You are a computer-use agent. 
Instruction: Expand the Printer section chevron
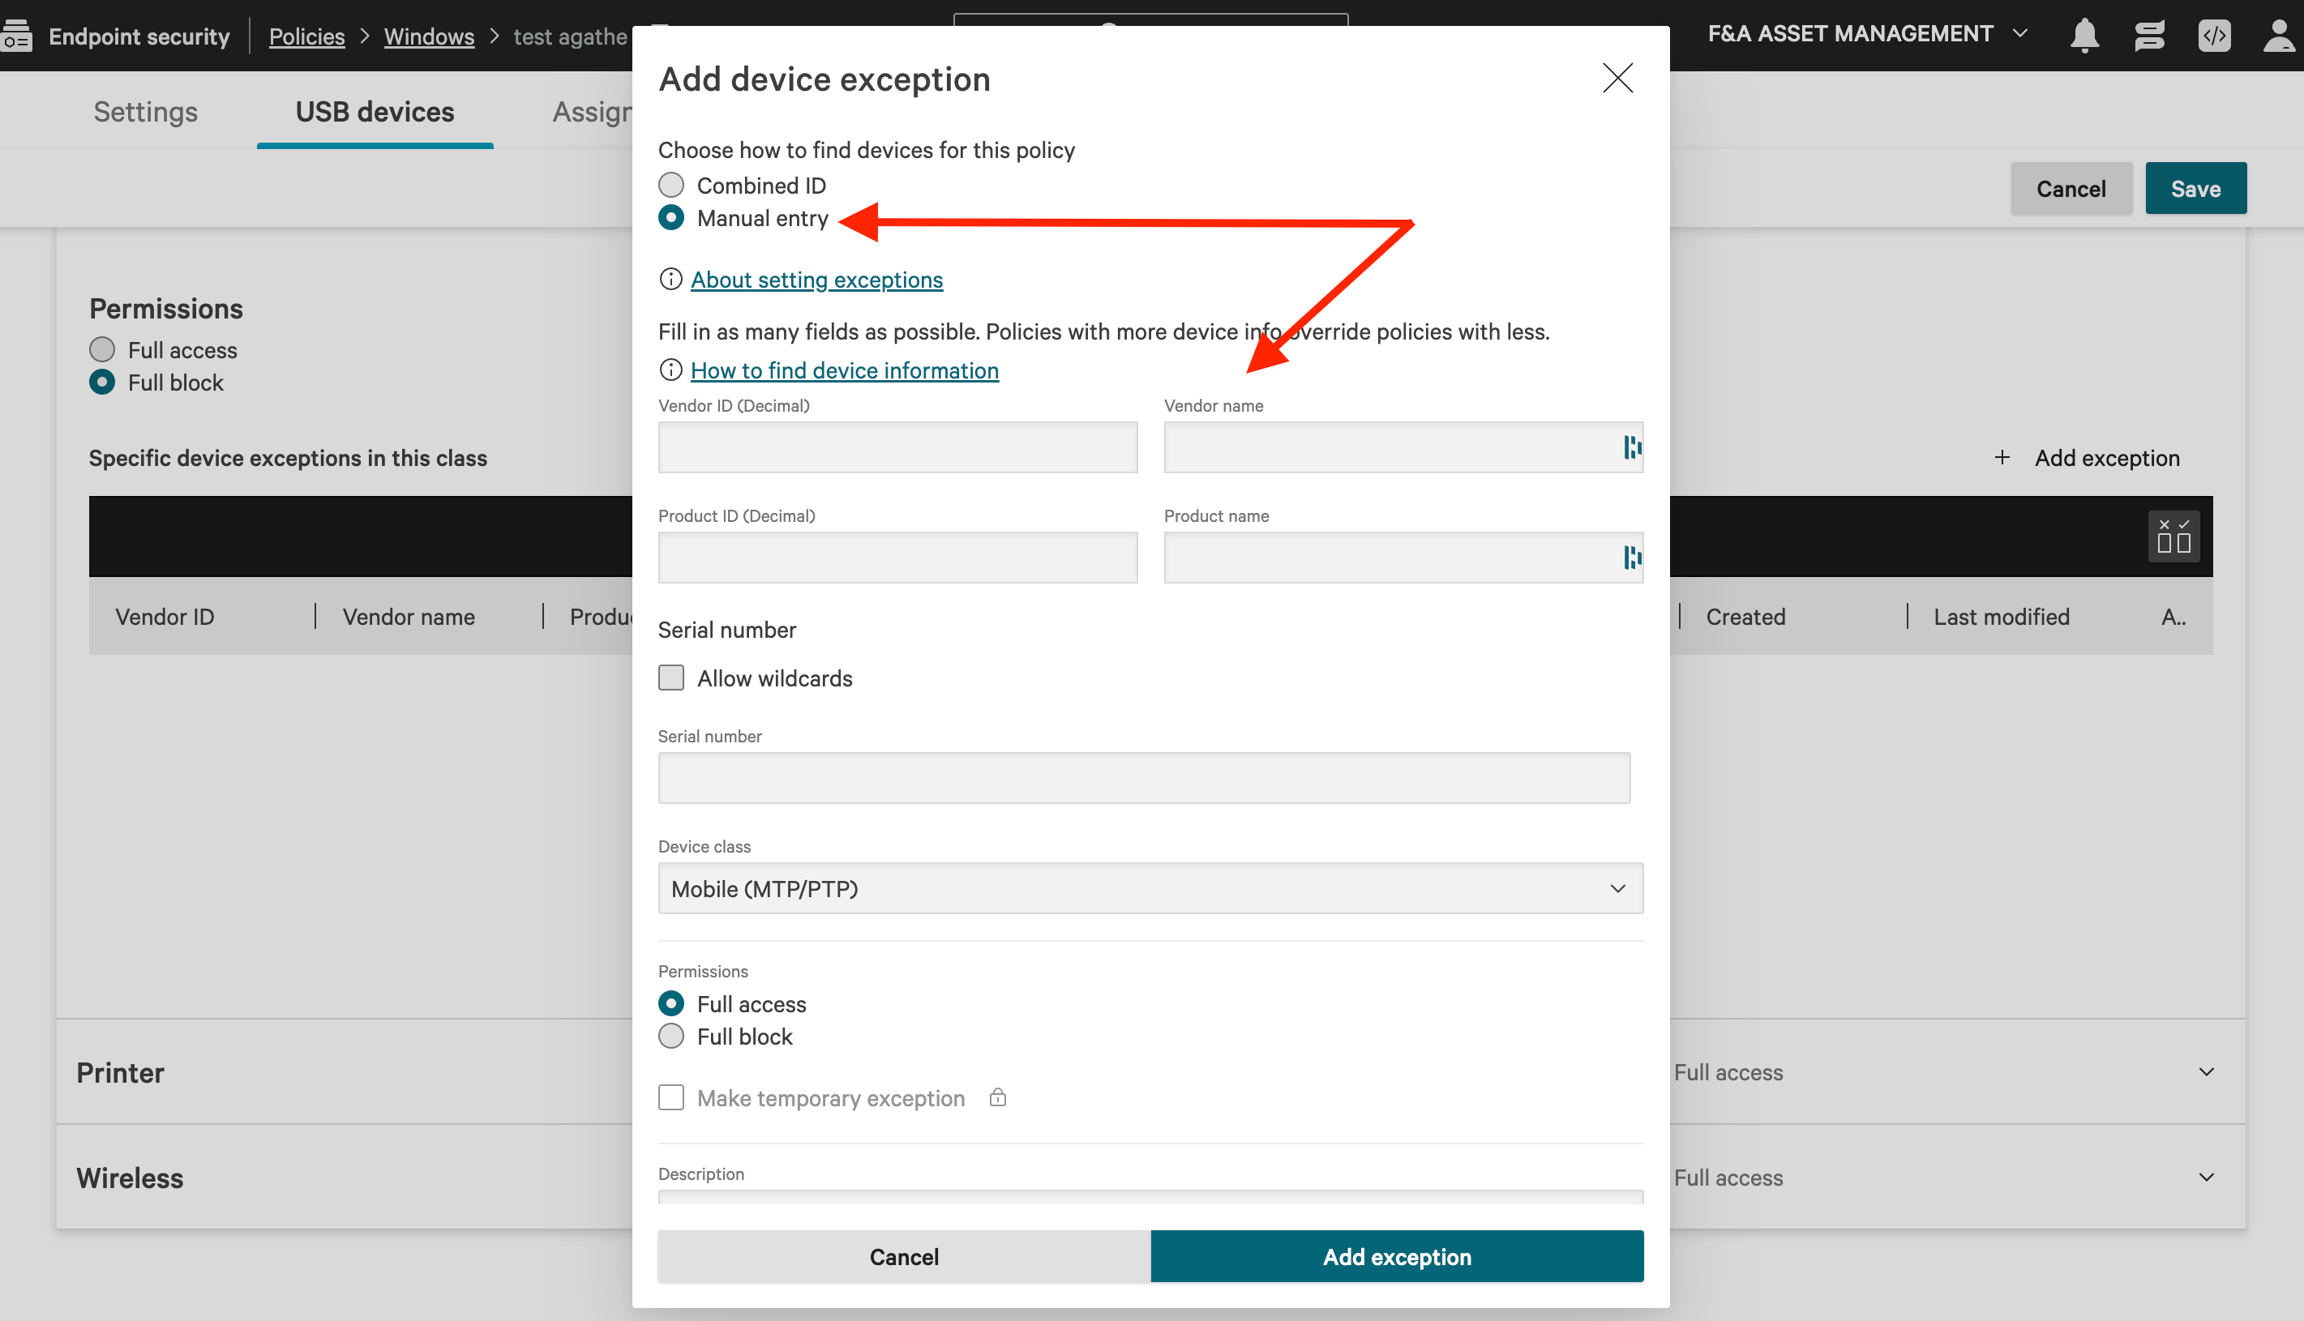tap(2206, 1072)
